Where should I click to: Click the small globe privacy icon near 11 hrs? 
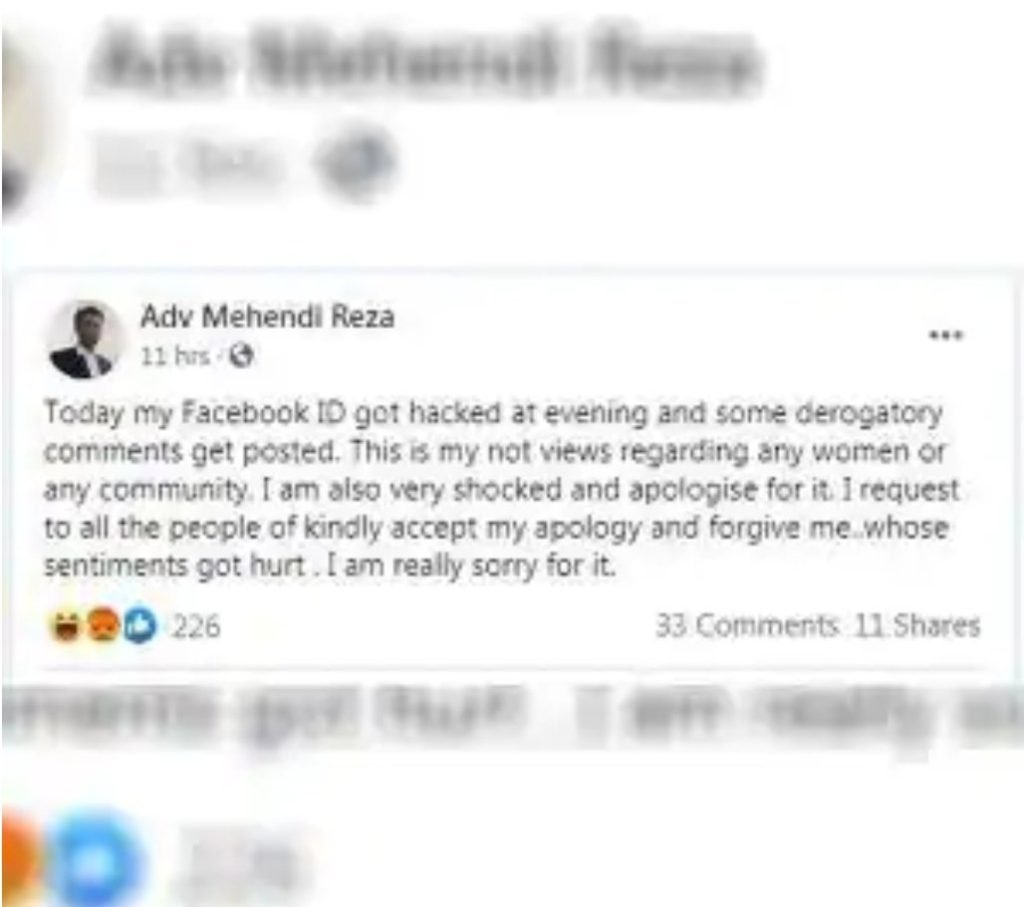tap(242, 356)
